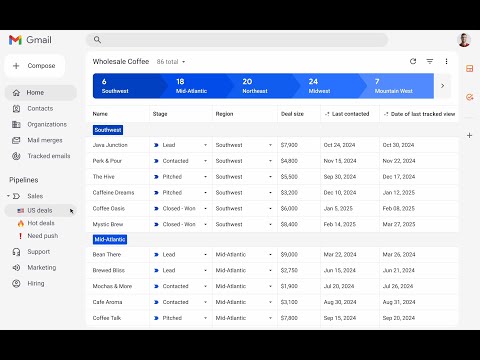Click the Marketing megaphone icon
480x360 pixels.
(16, 268)
